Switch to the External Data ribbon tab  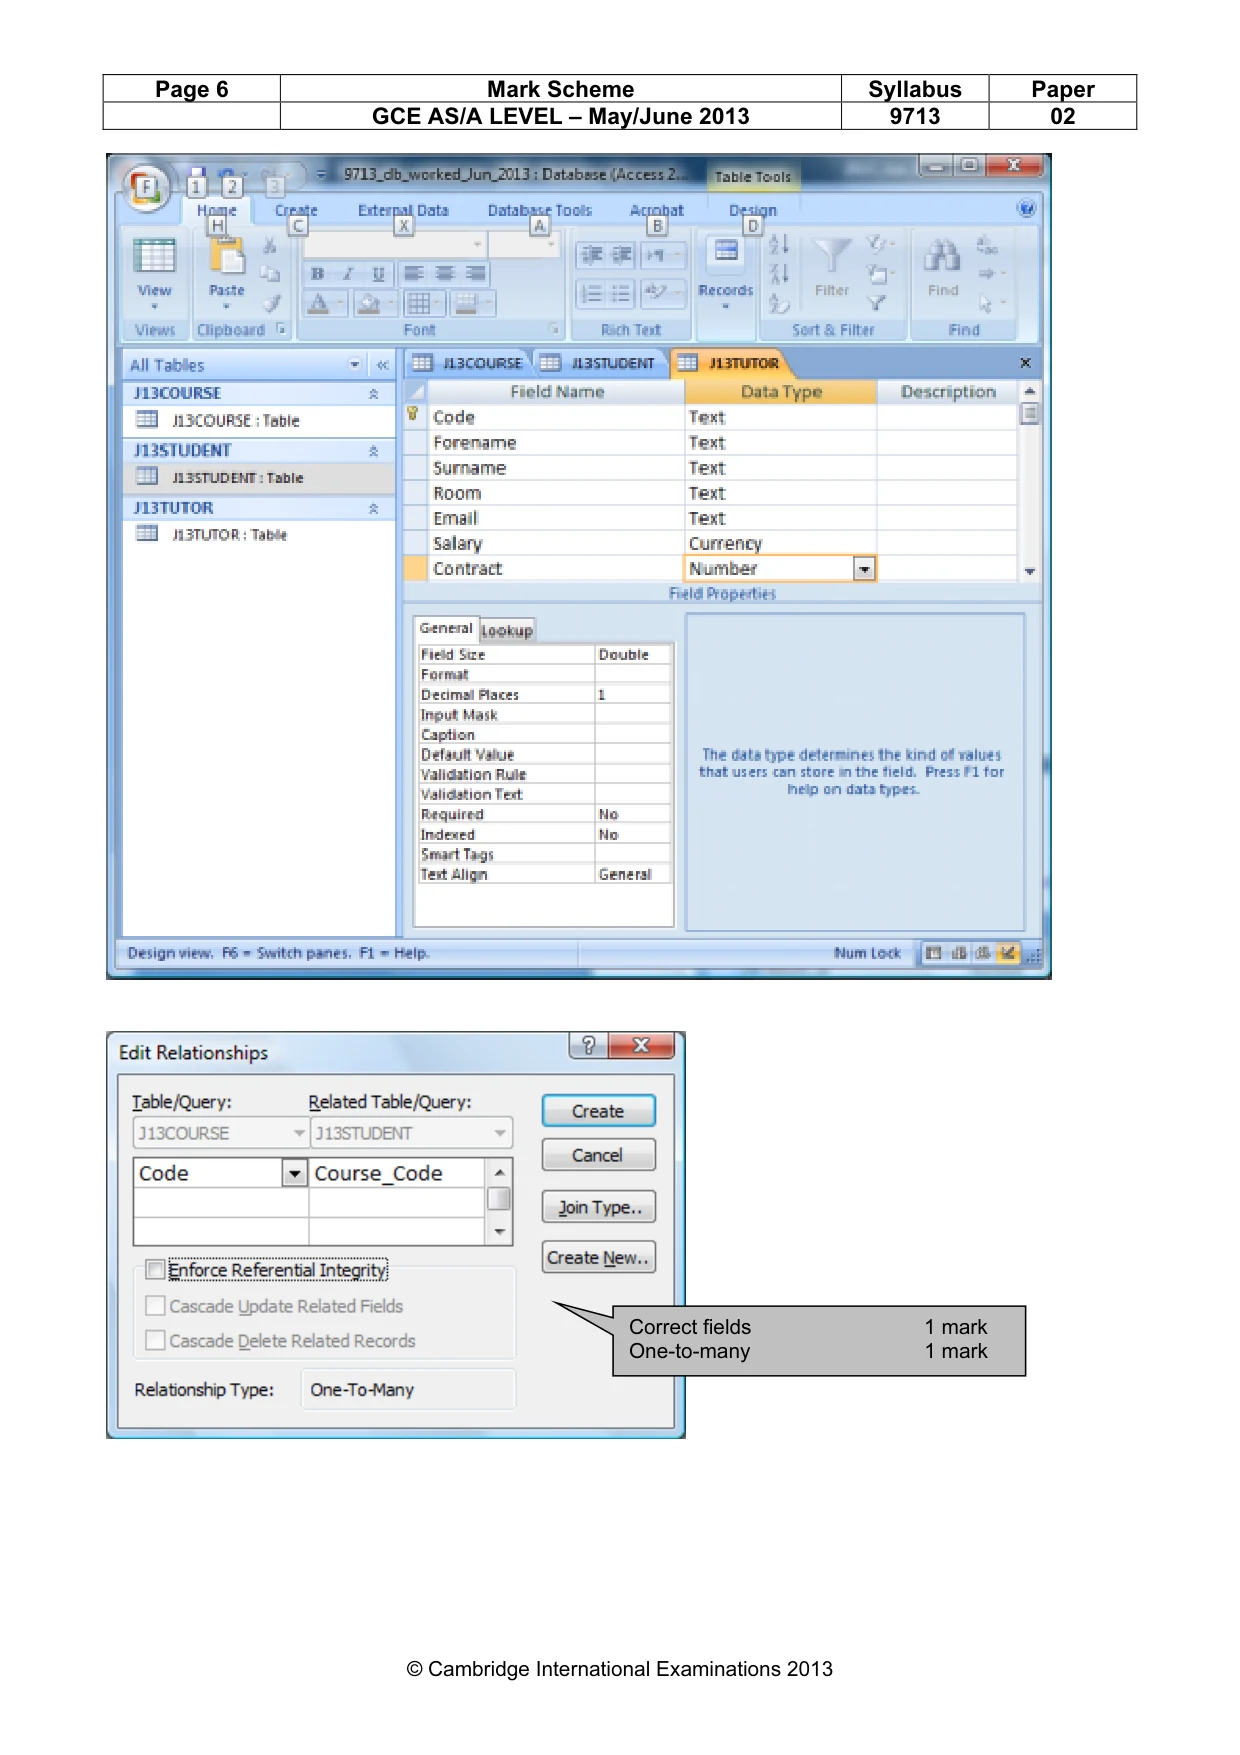403,211
